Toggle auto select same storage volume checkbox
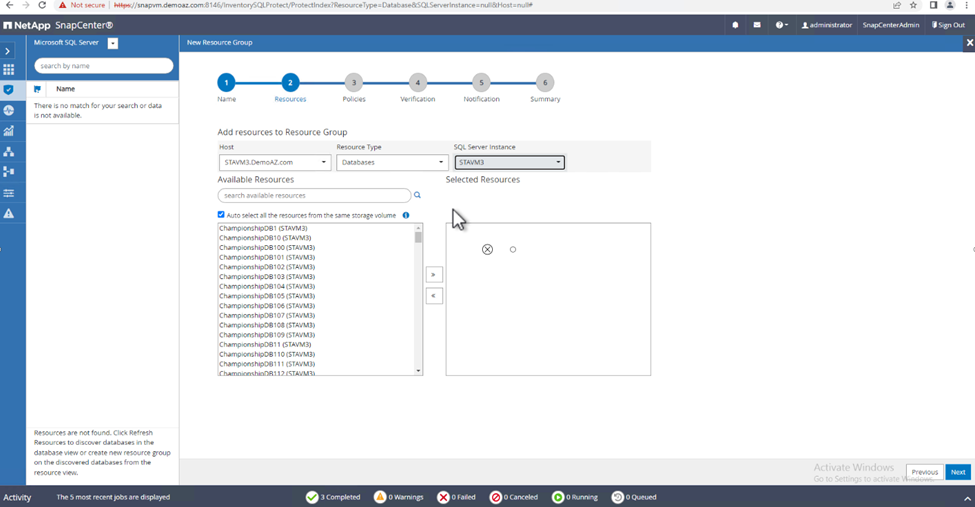This screenshot has width=975, height=507. (221, 215)
